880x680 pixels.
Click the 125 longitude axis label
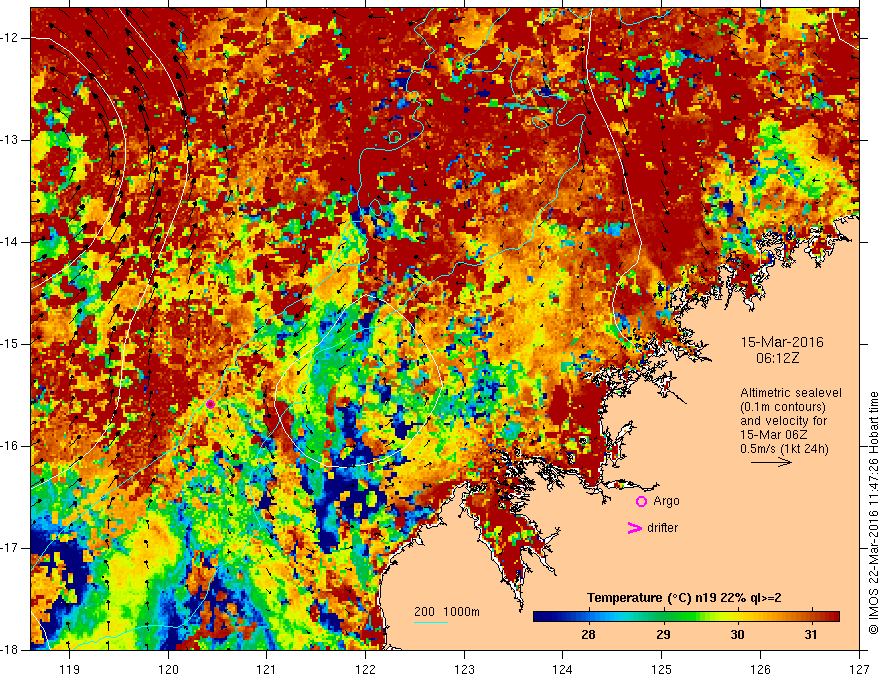pyautogui.click(x=662, y=669)
